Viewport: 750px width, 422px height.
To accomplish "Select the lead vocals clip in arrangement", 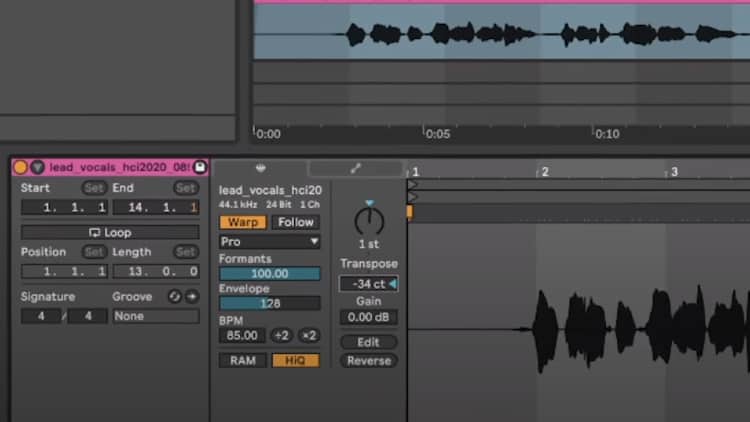I will (x=502, y=31).
